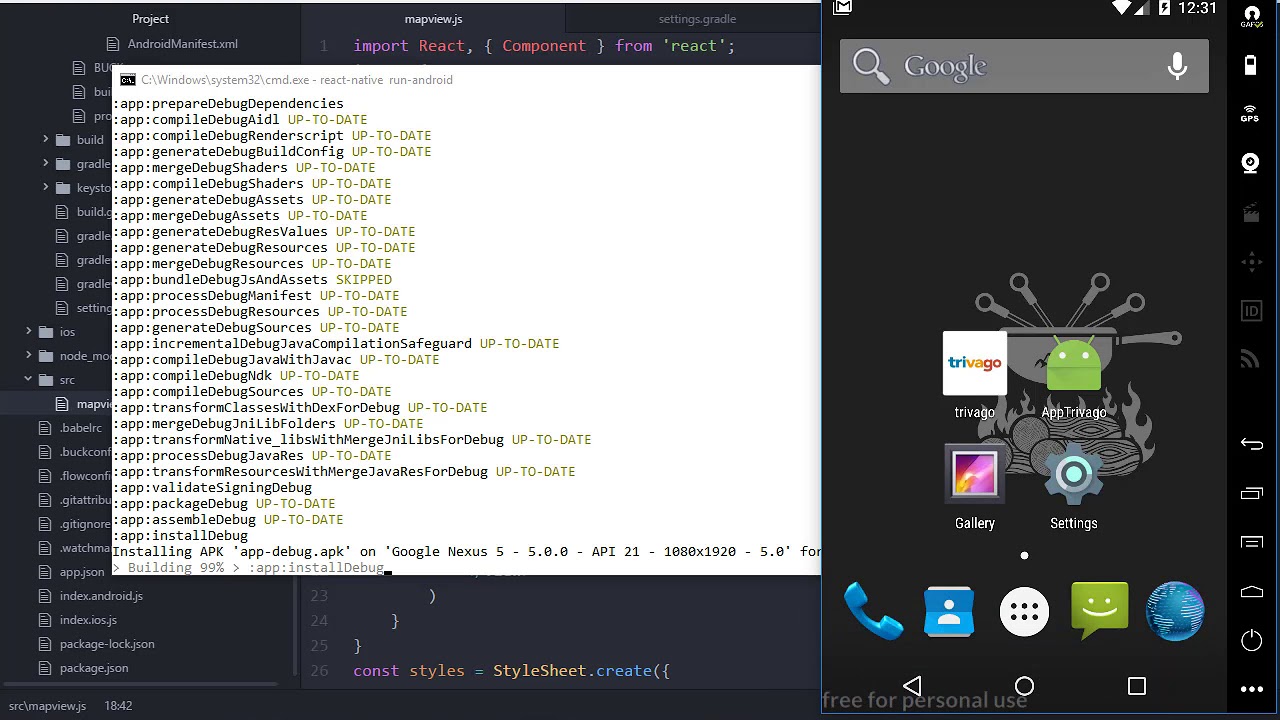
Task: Open the trivago app icon
Action: point(974,376)
